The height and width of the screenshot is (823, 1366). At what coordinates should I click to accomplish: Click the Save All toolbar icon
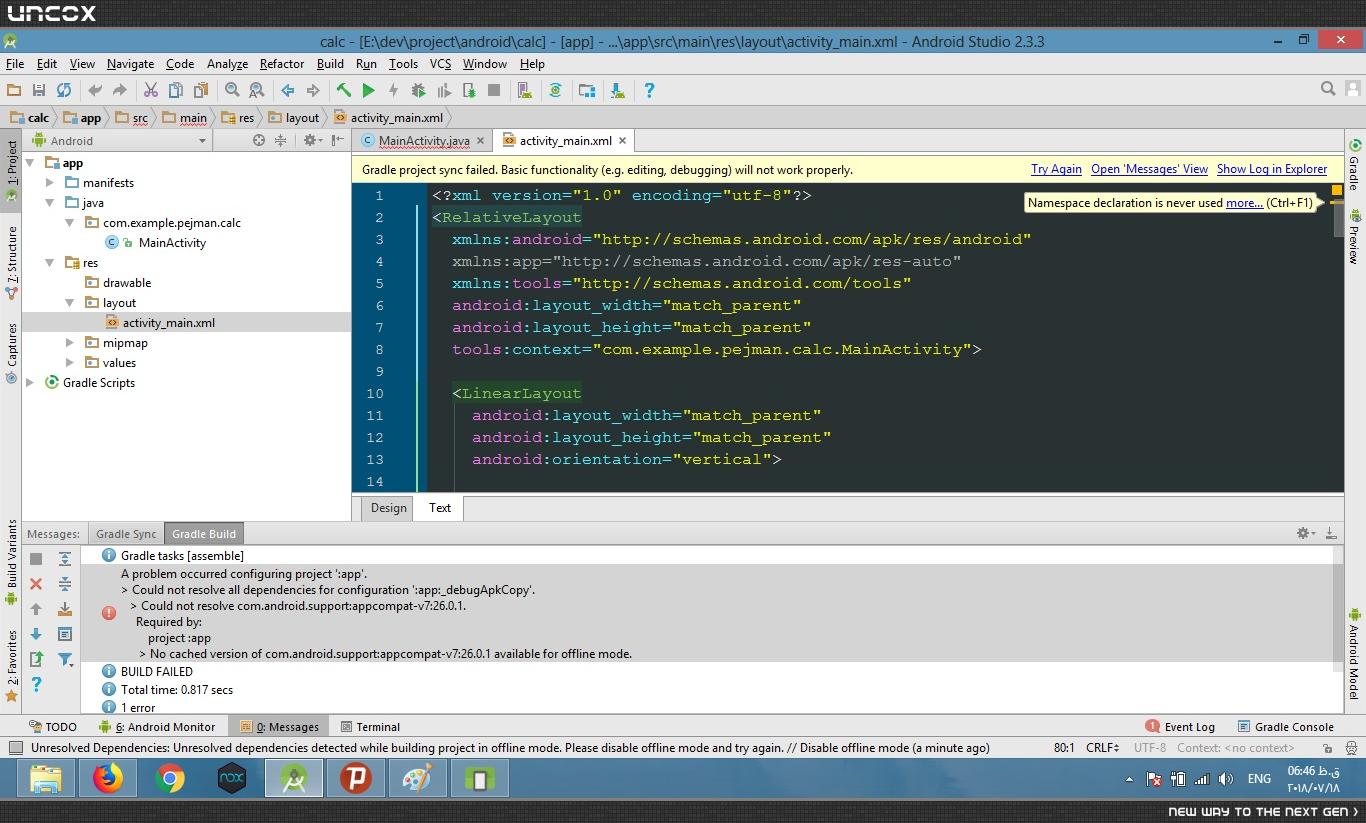[39, 90]
